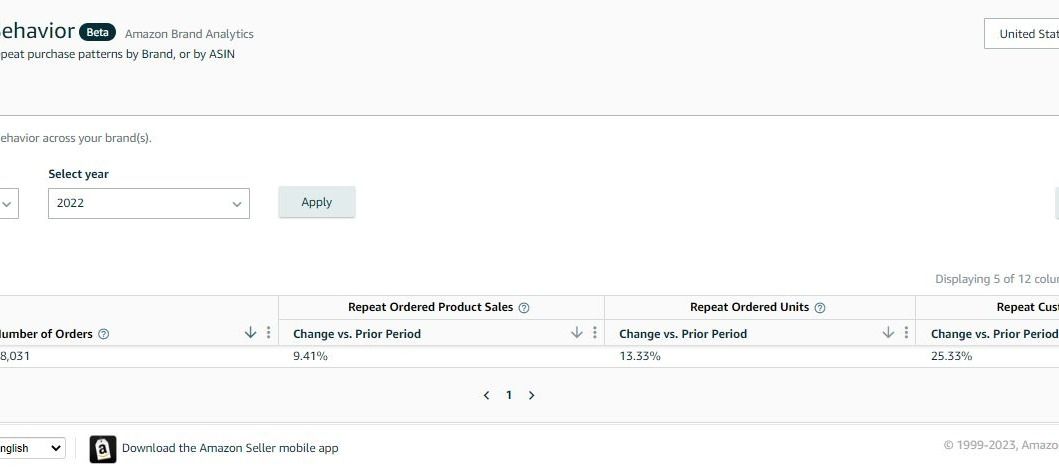Go to the previous table page

486,395
